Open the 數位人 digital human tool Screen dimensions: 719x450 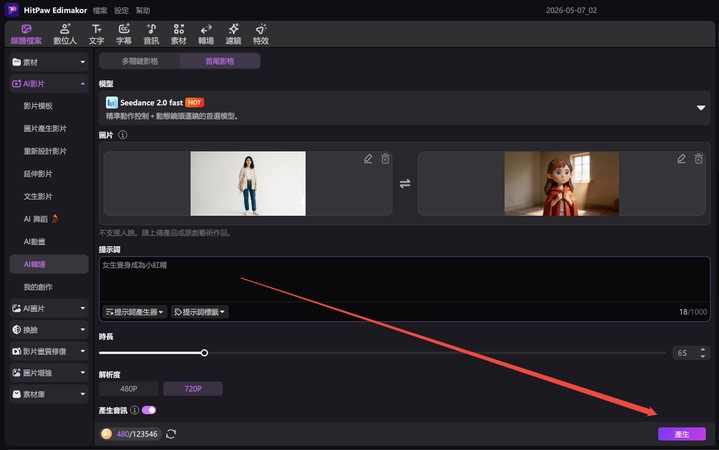65,34
